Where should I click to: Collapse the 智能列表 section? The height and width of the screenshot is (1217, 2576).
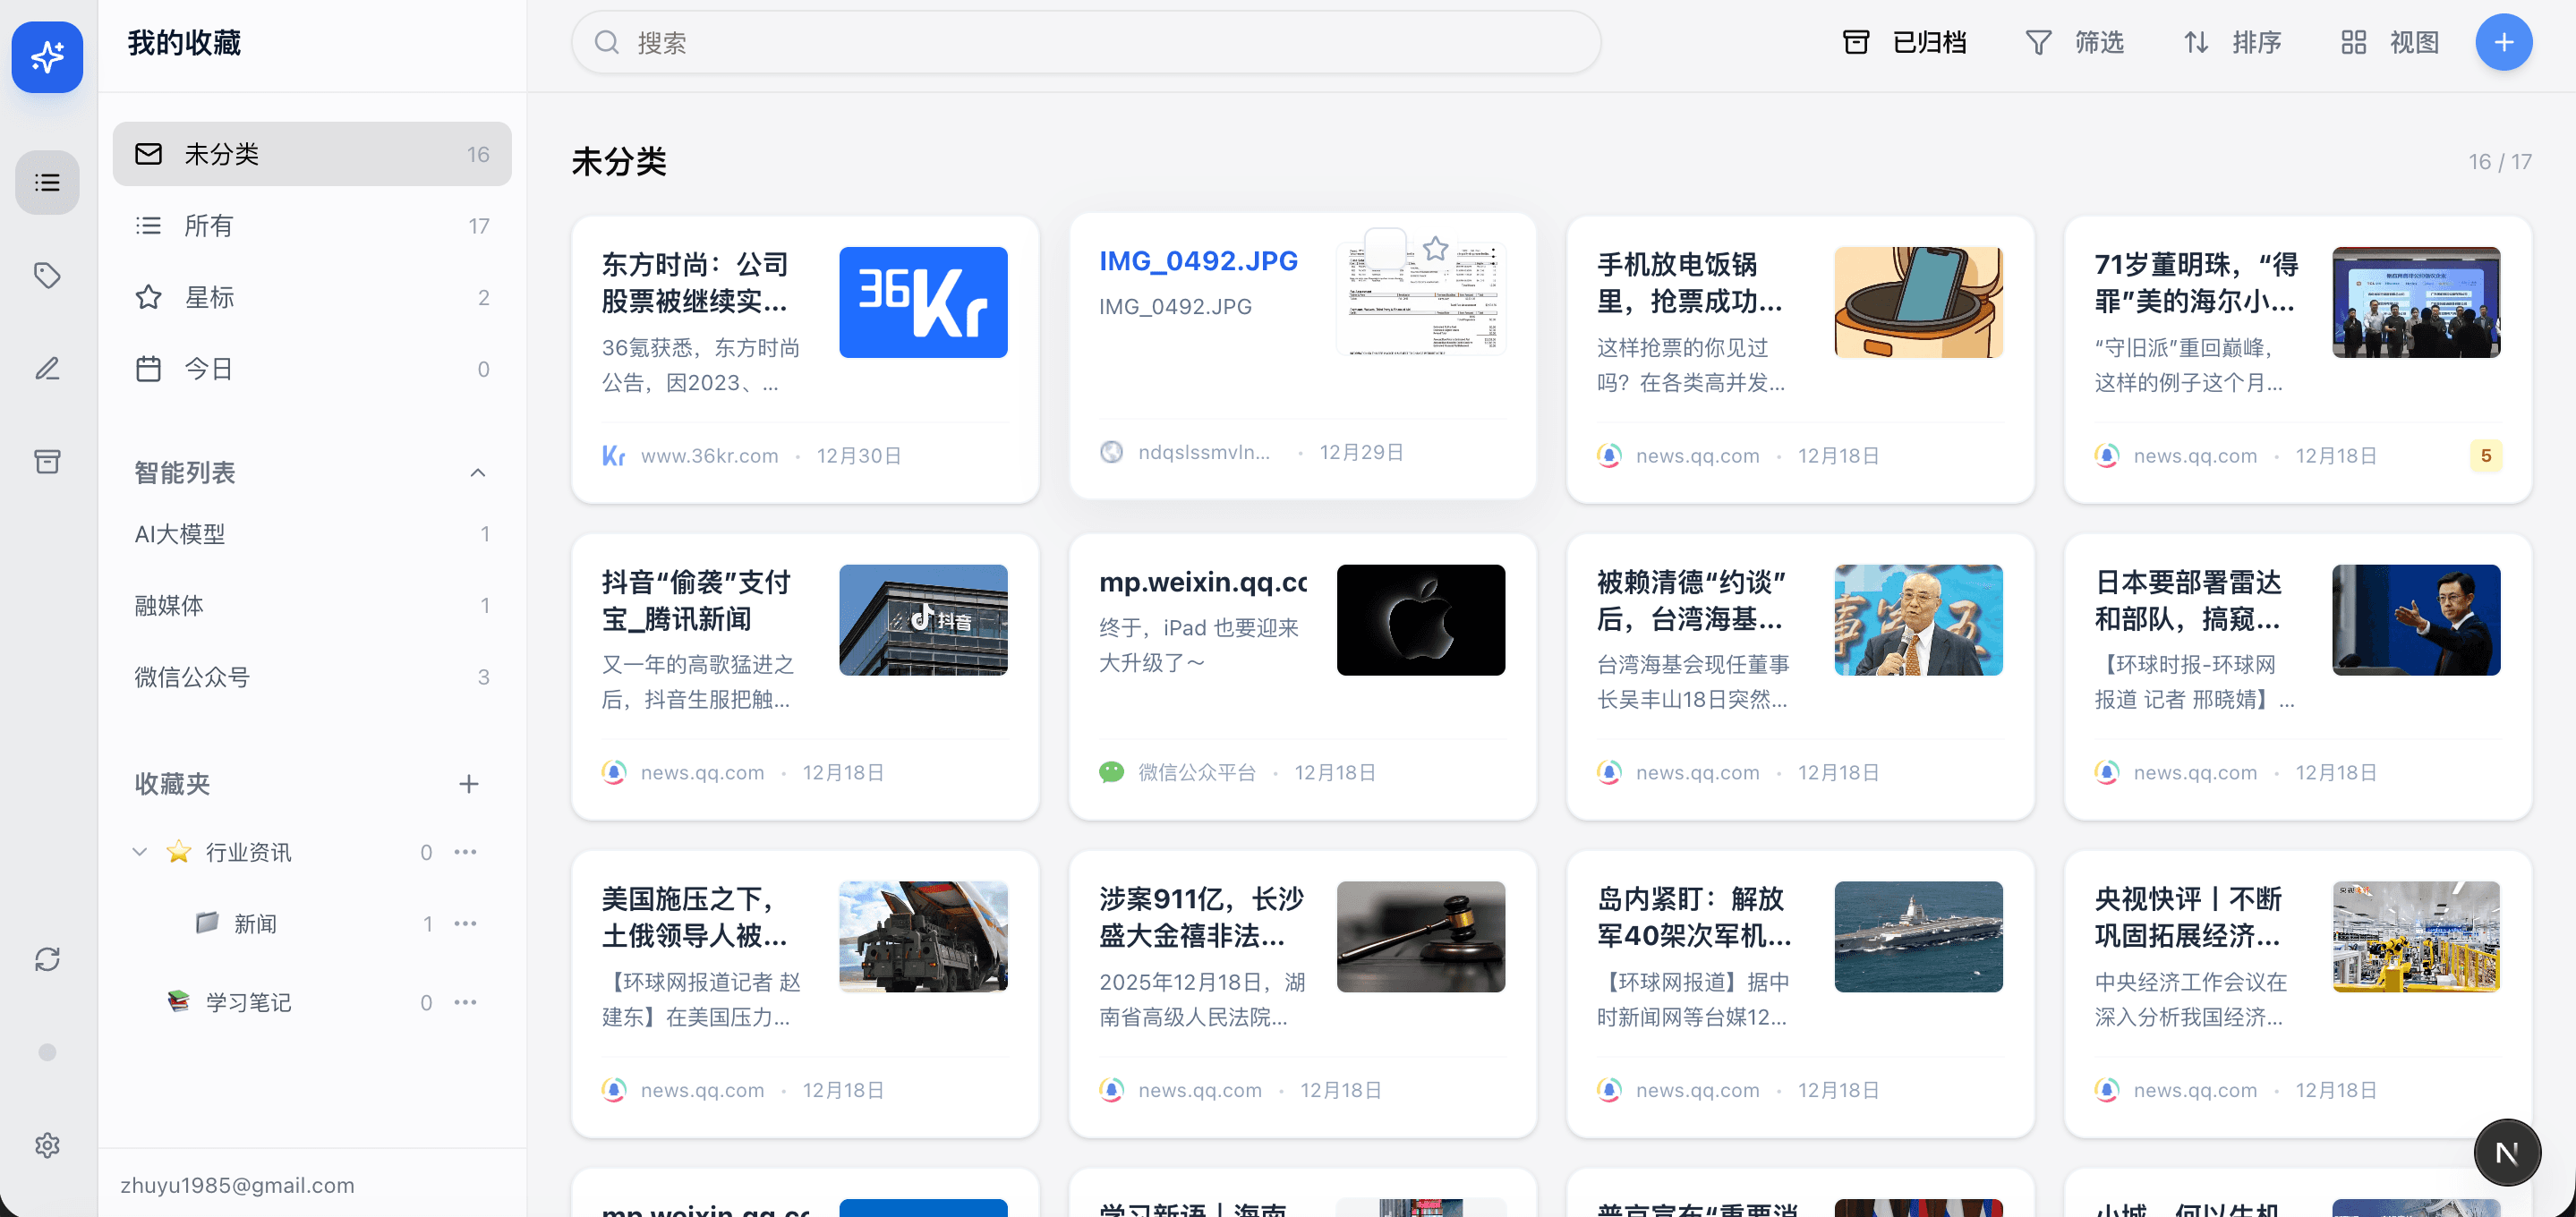coord(478,472)
